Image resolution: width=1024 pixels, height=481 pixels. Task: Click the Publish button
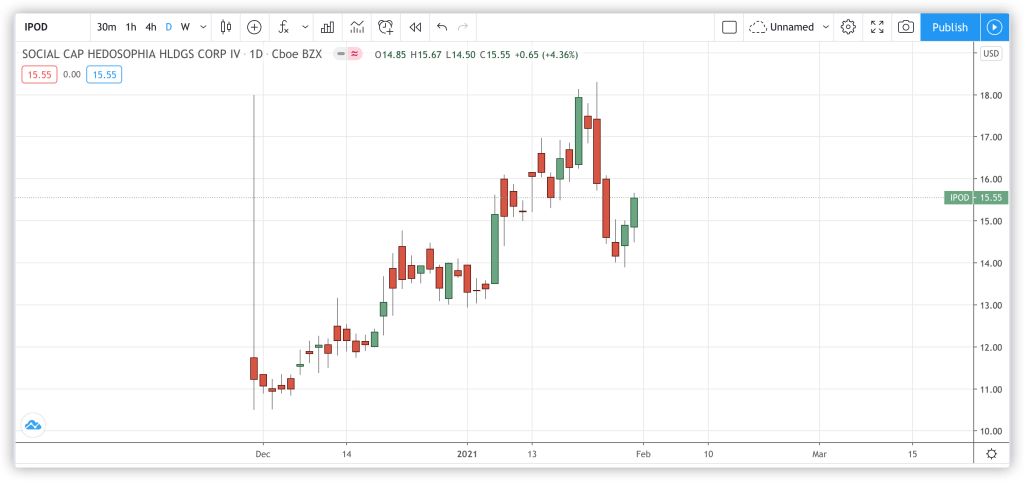[949, 27]
